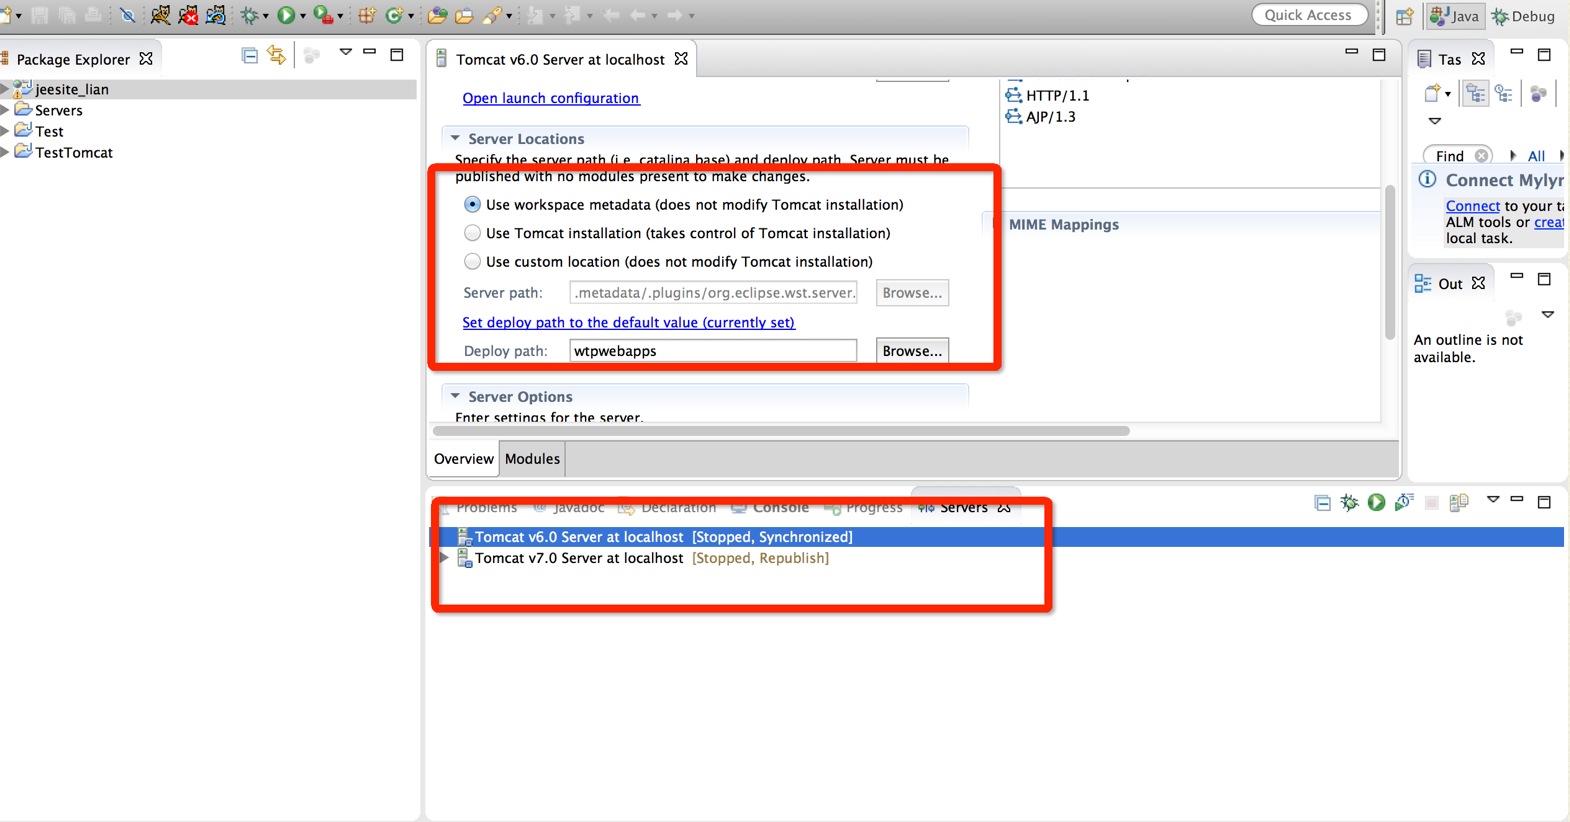Open the Progress tab
1570x822 pixels.
[x=864, y=507]
